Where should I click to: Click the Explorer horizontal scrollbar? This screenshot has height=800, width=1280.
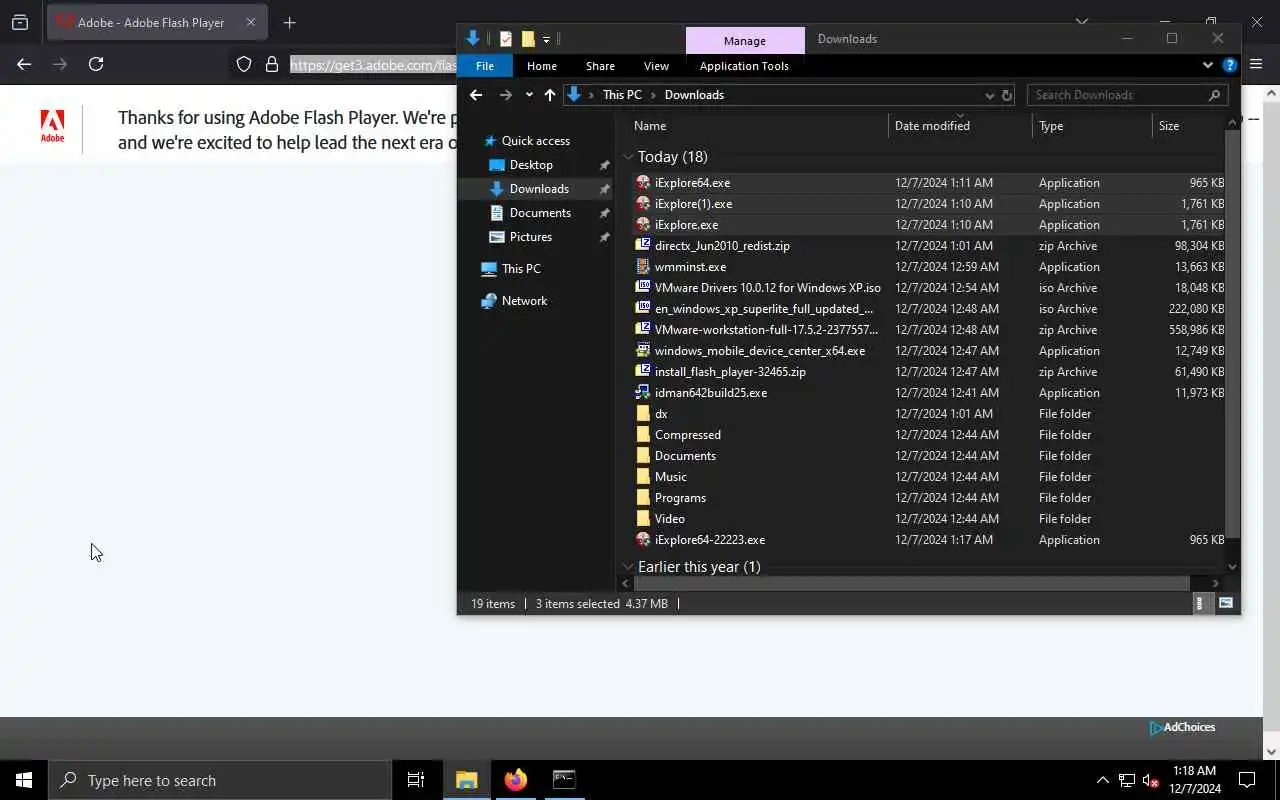pos(910,583)
